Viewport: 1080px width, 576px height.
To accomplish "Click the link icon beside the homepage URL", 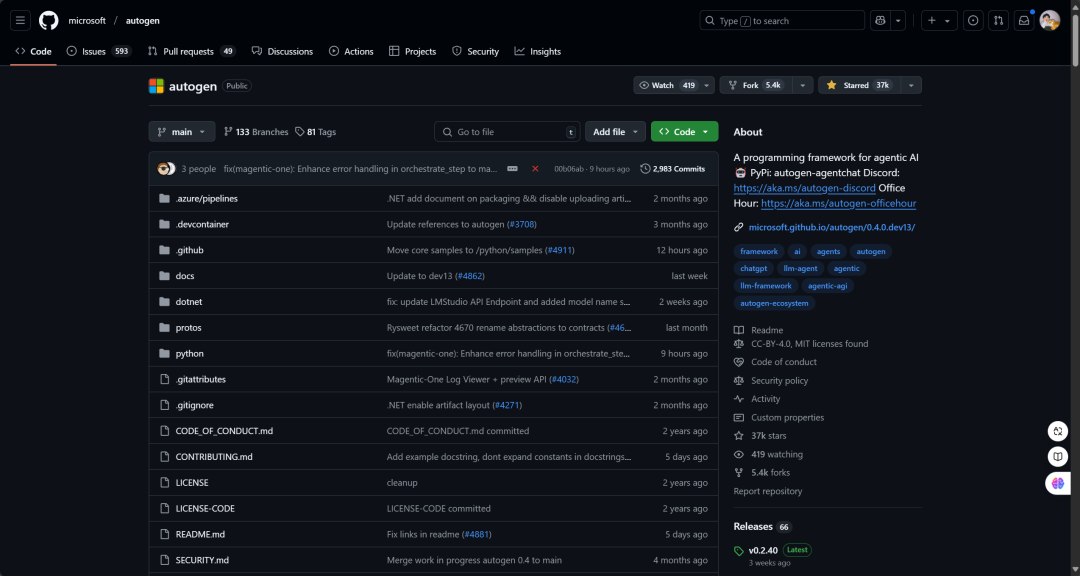I will coord(738,227).
